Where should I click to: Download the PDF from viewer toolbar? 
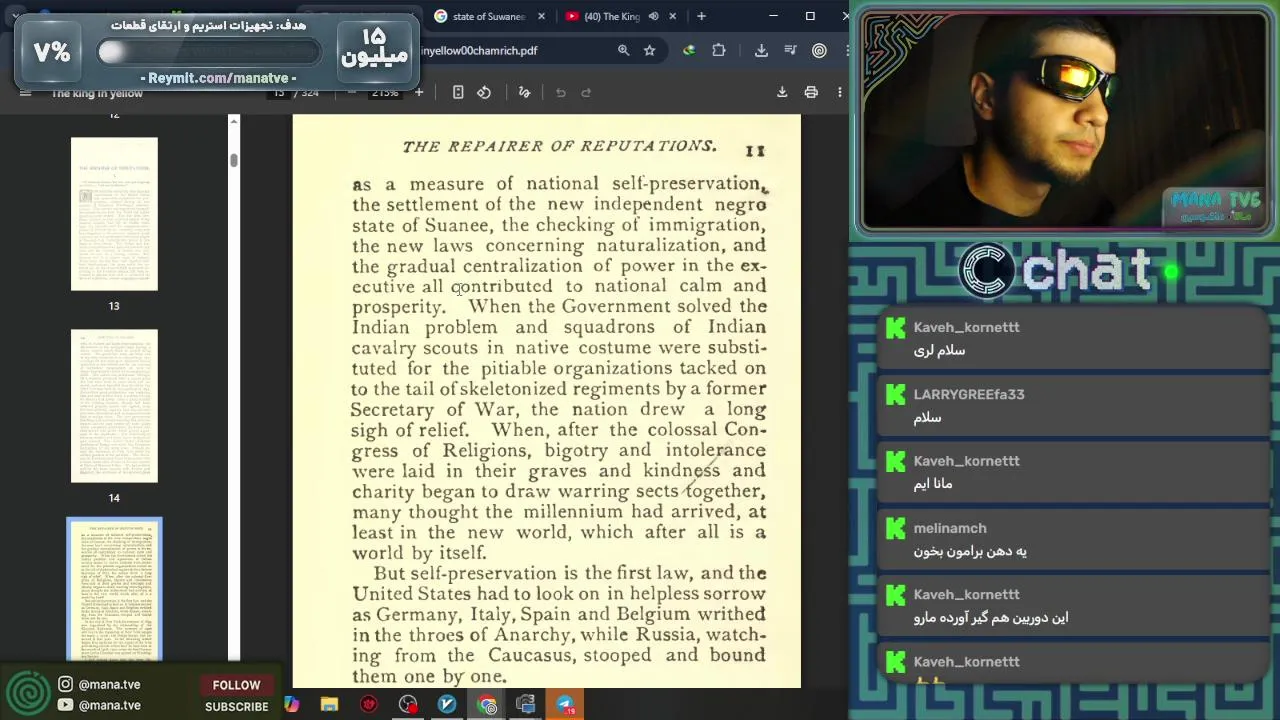point(782,92)
